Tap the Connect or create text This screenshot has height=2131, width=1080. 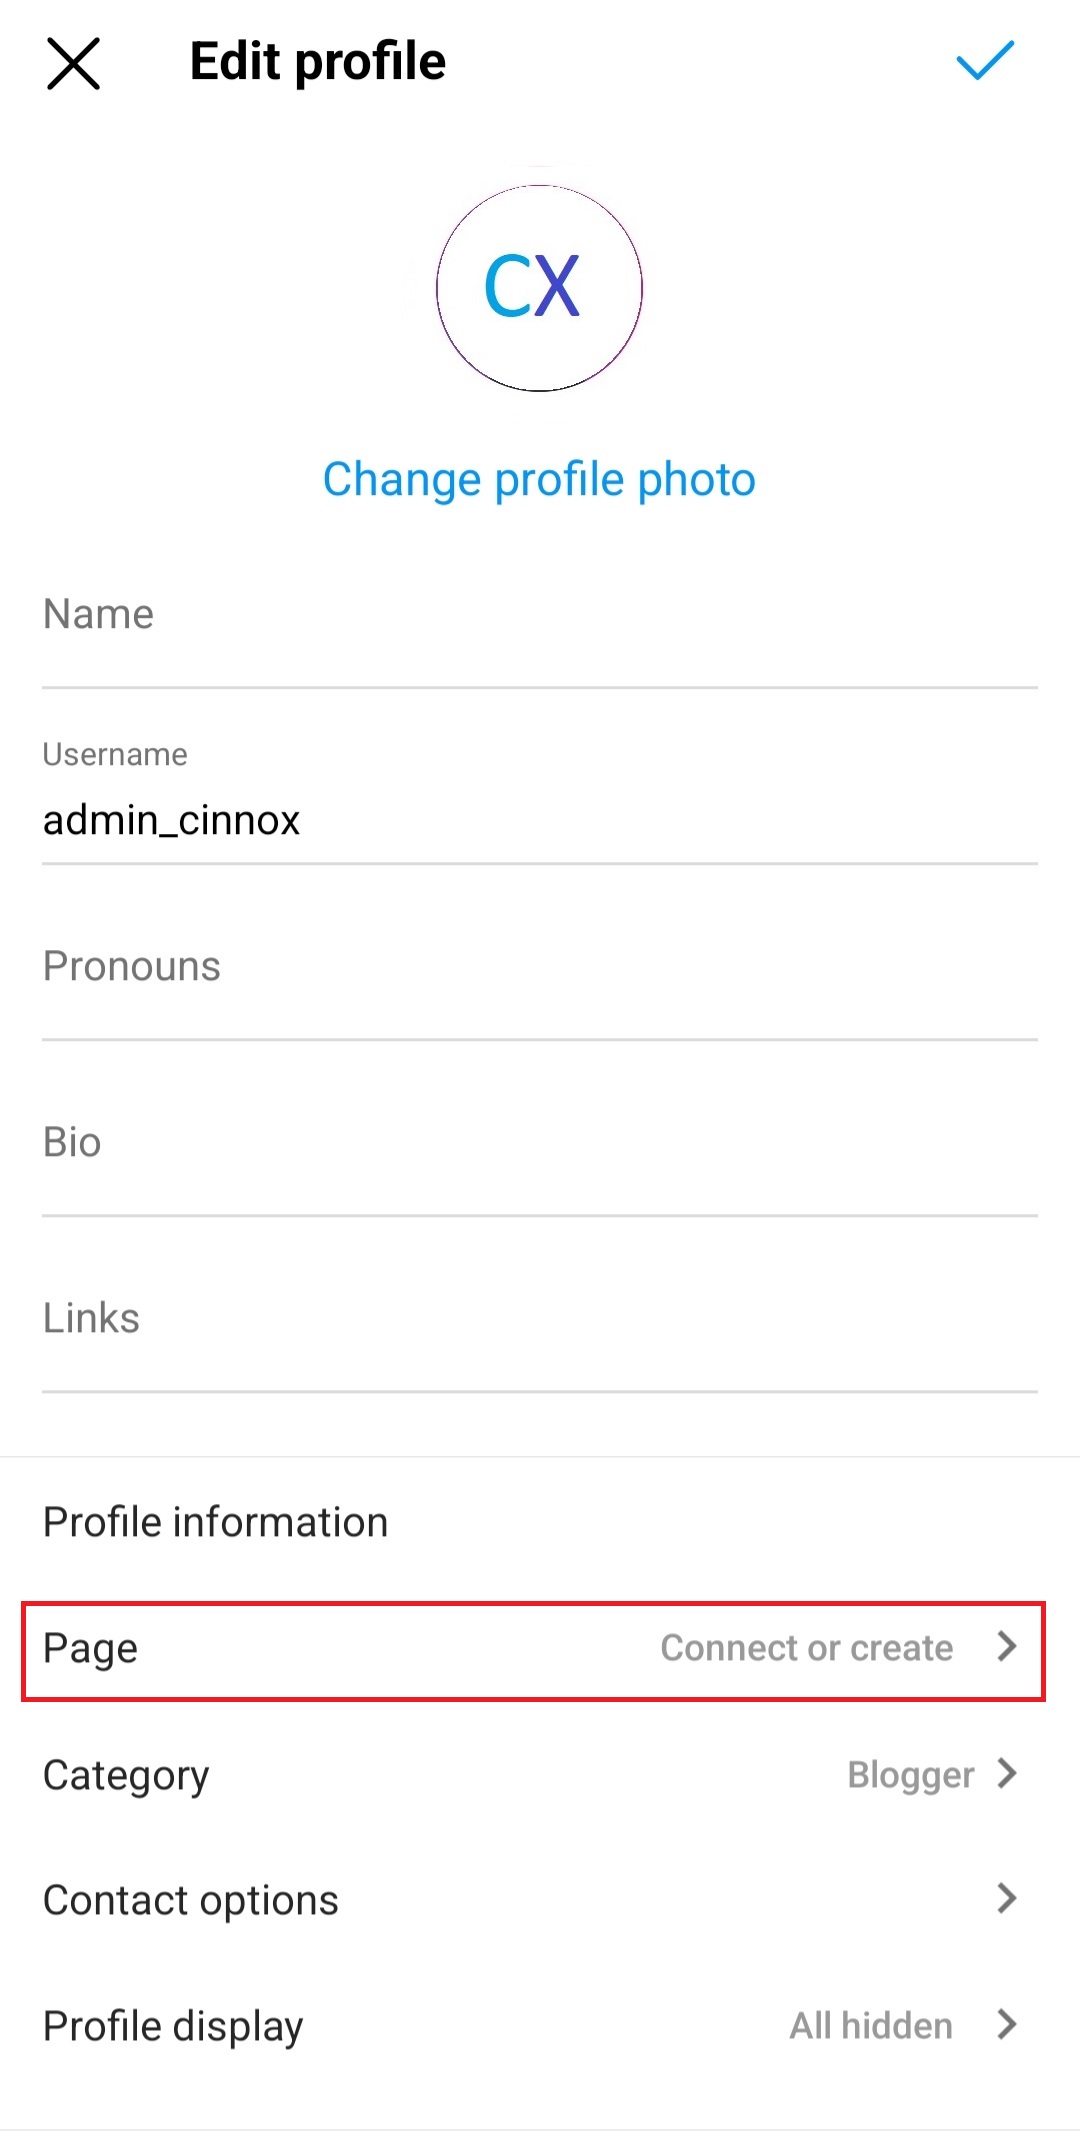(806, 1648)
